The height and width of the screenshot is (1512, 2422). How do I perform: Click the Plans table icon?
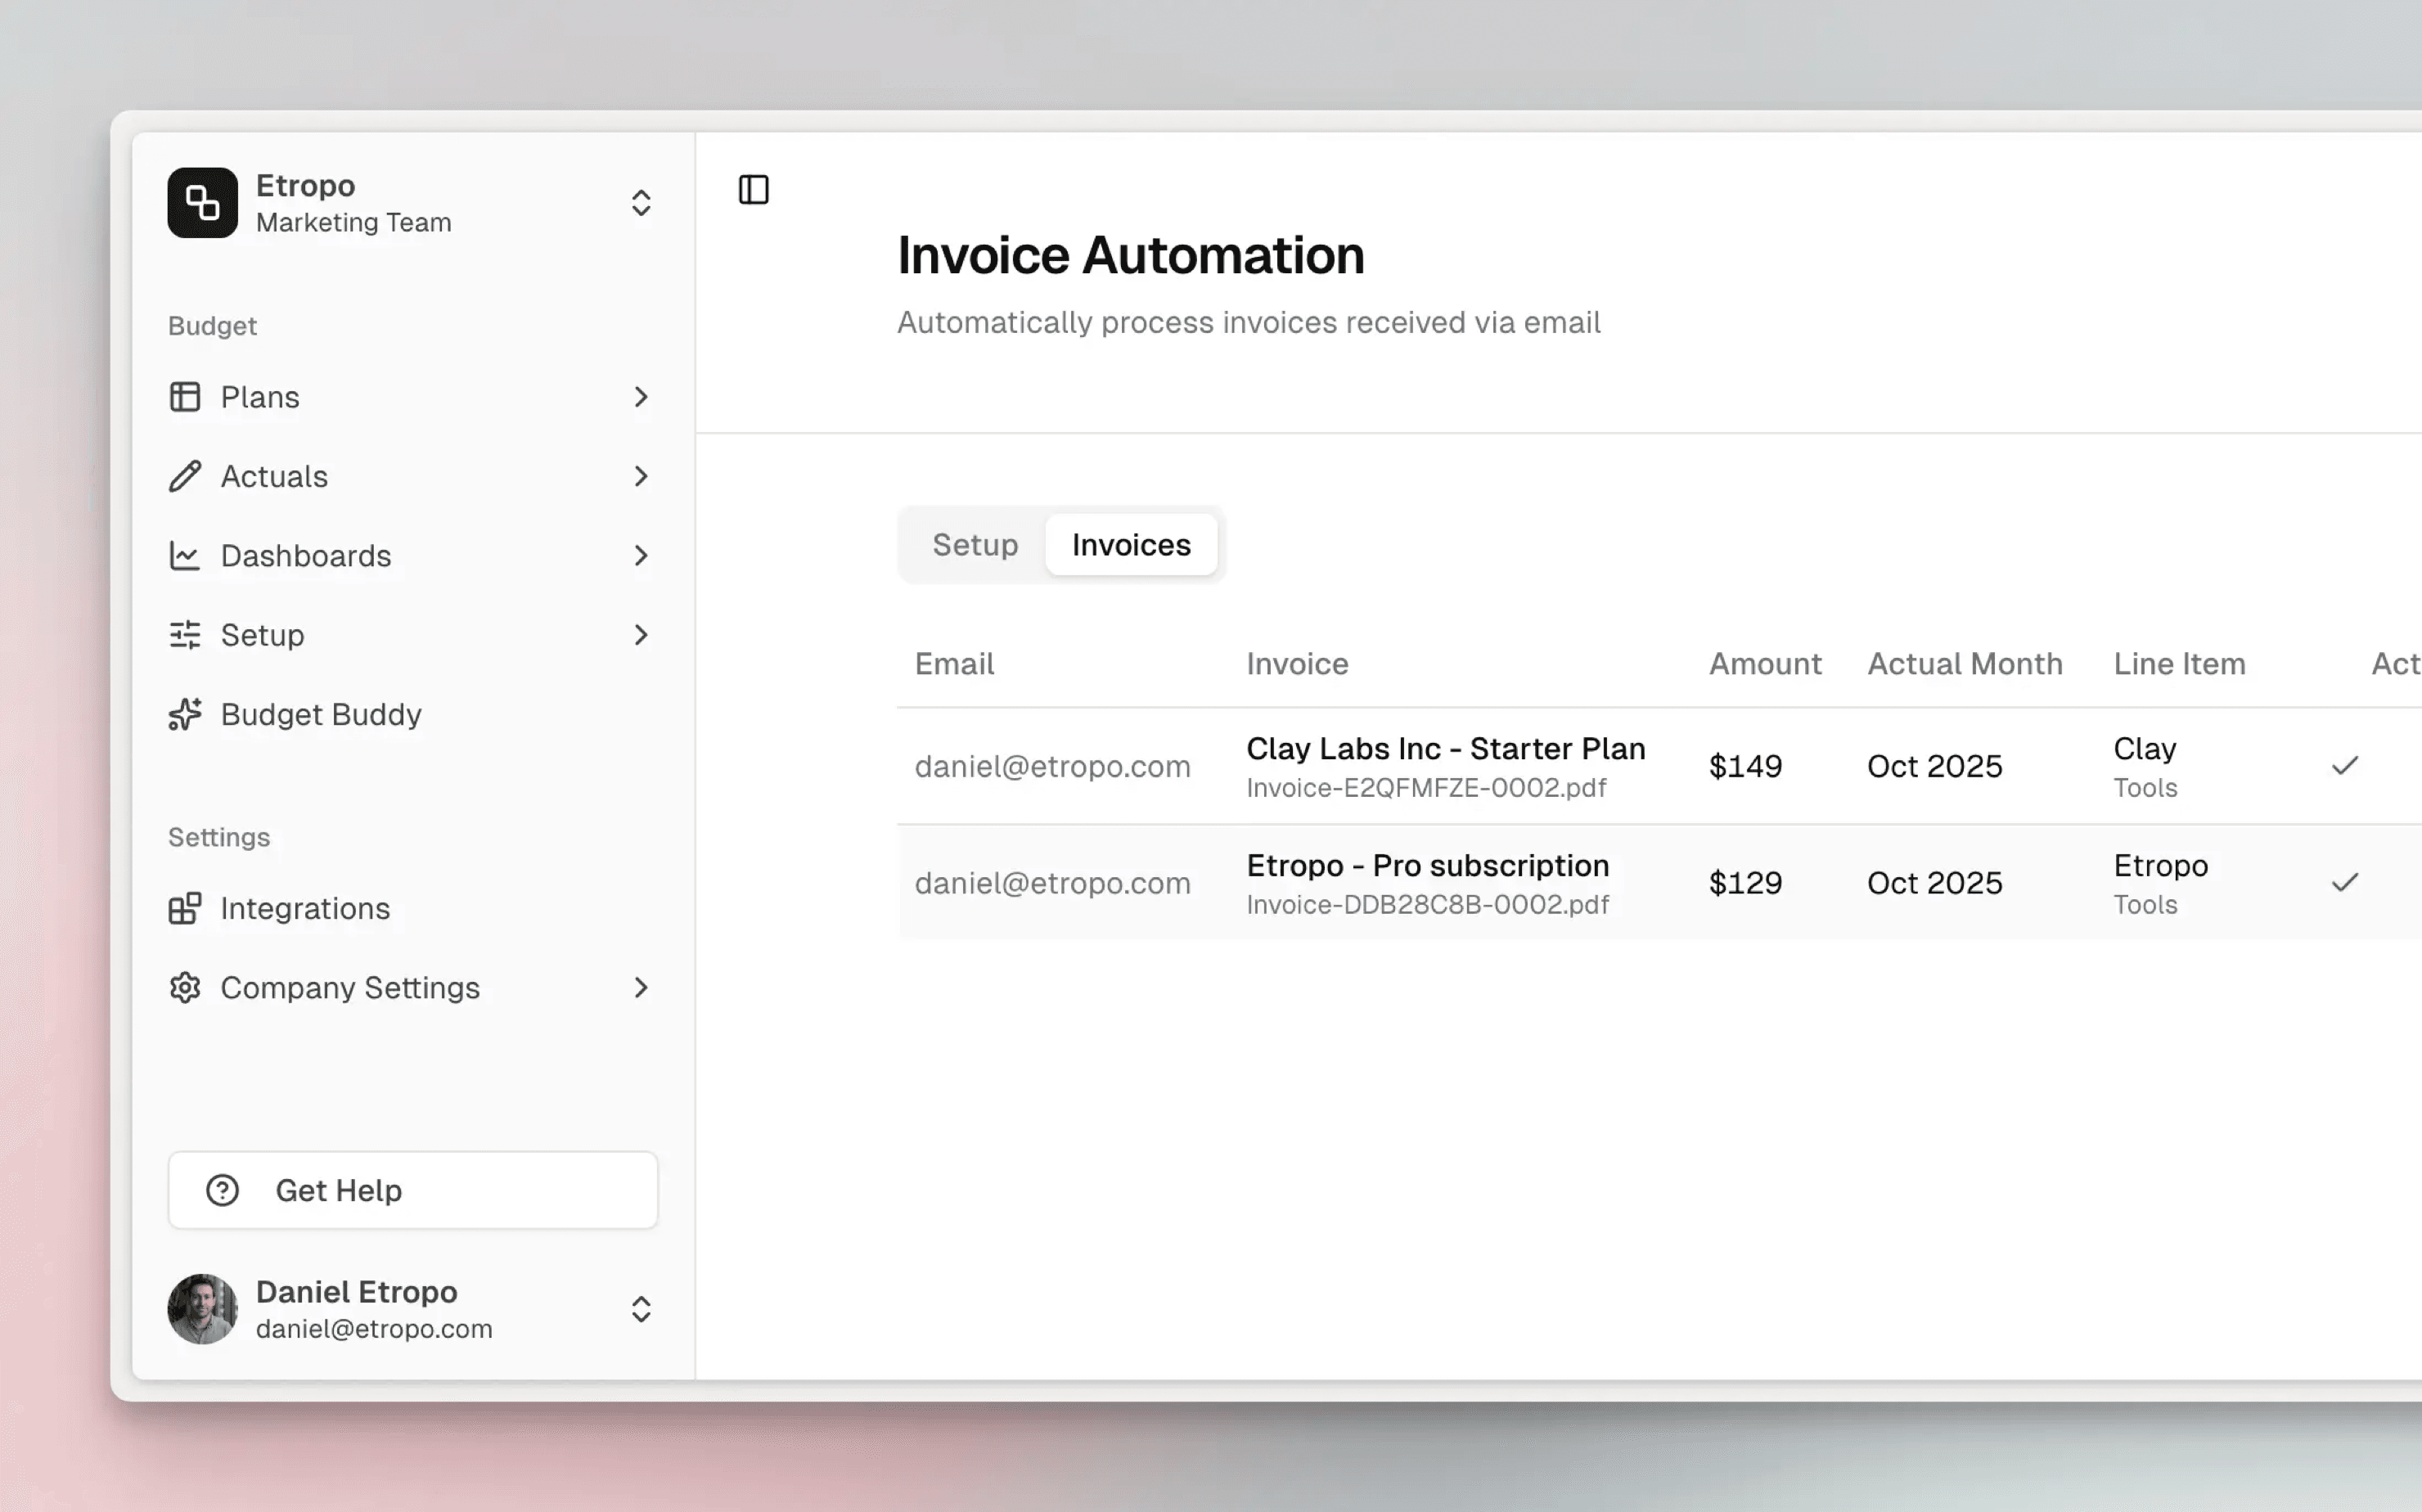pyautogui.click(x=185, y=397)
